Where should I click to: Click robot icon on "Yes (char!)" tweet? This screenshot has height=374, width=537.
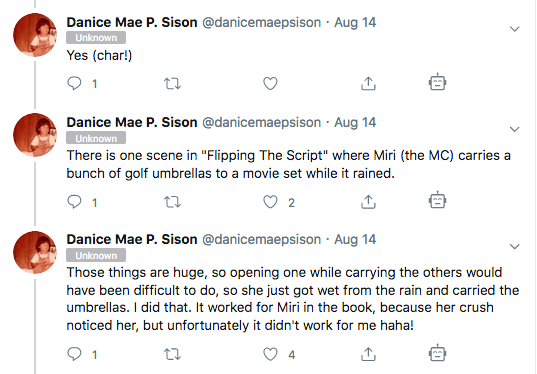[x=437, y=82]
